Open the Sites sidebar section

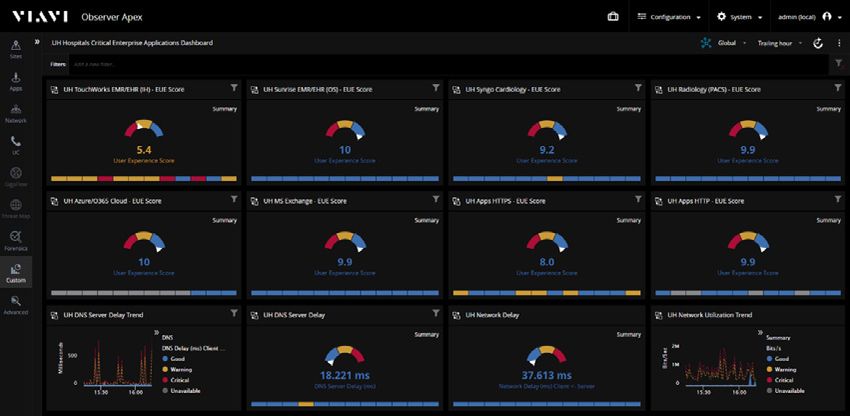[x=16, y=49]
